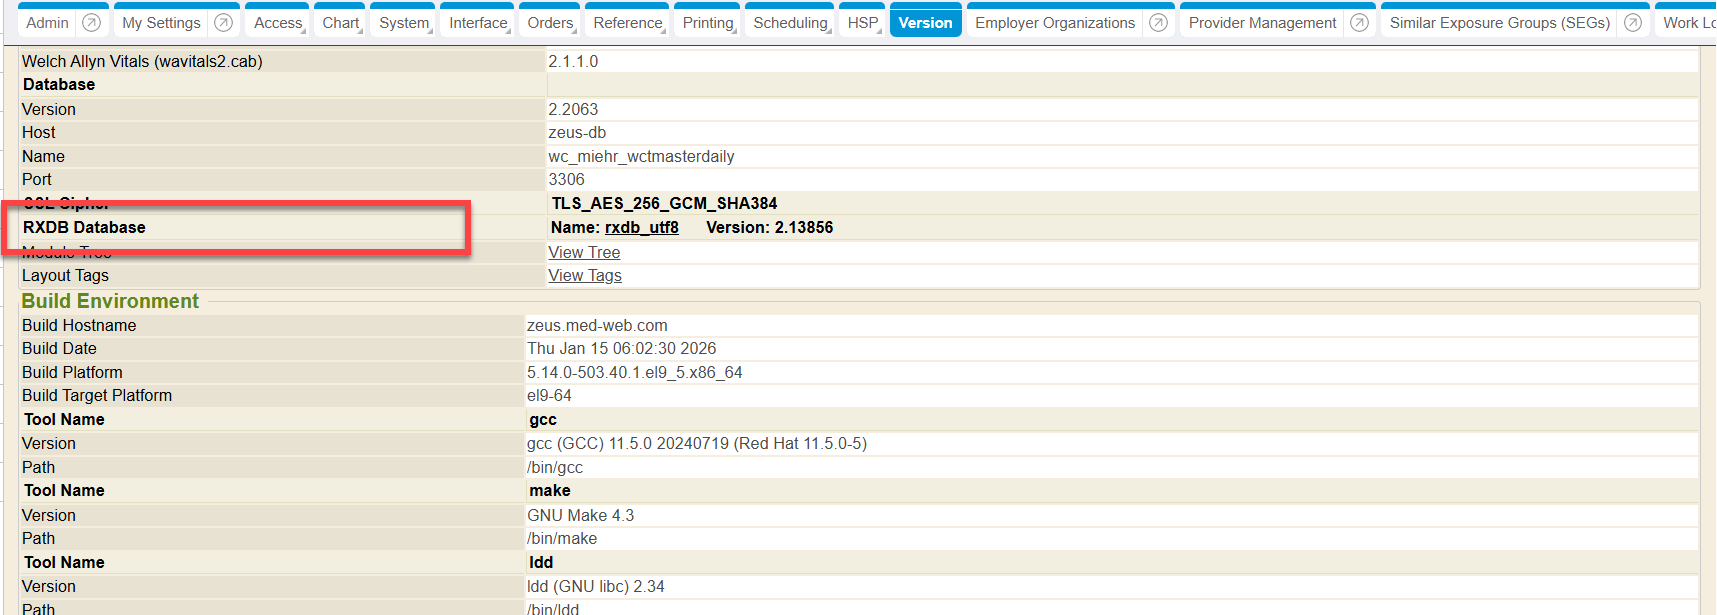Launch Similar Exposure Groups via arrow icon

point(1633,23)
